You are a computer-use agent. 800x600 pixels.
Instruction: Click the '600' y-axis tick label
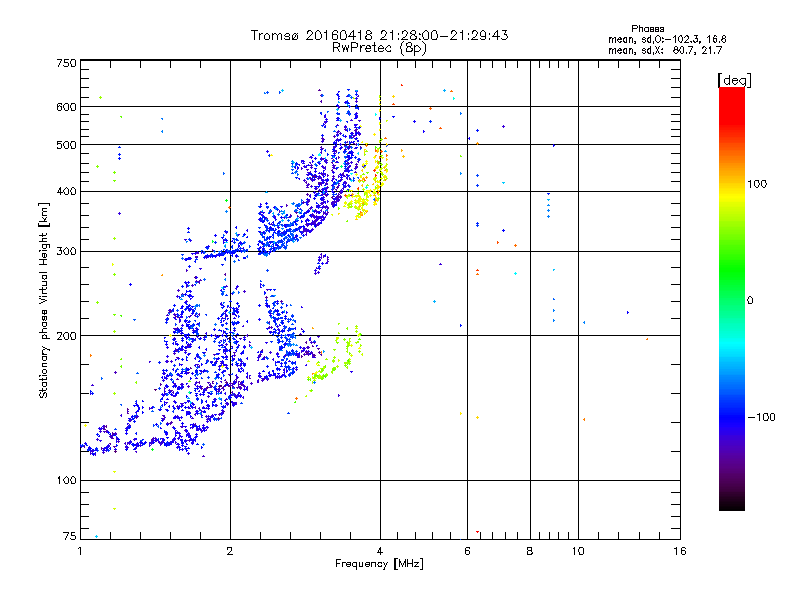(x=66, y=107)
